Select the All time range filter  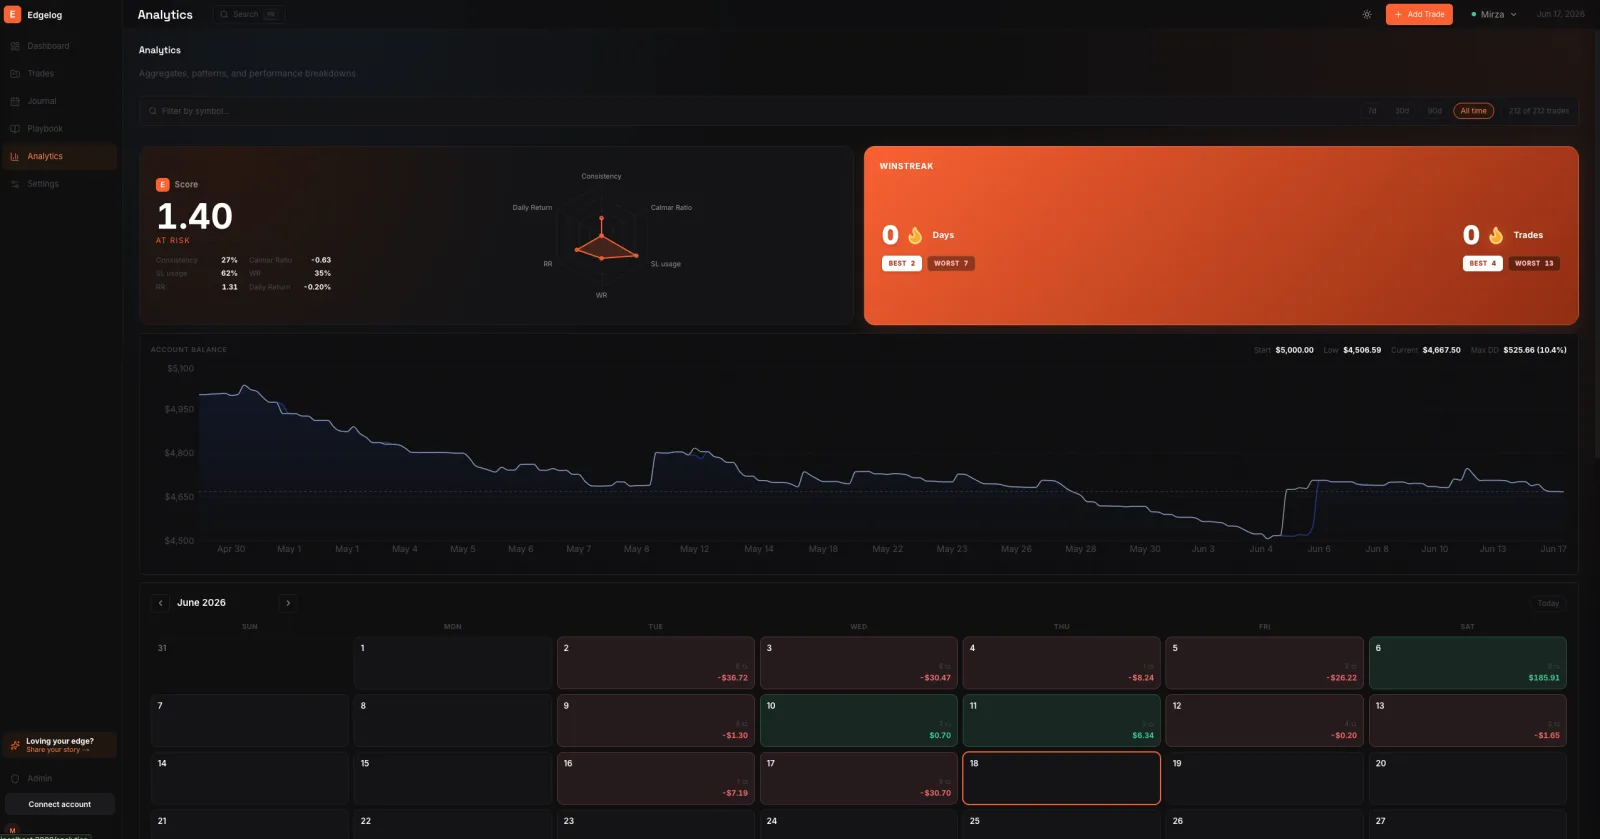coord(1474,111)
